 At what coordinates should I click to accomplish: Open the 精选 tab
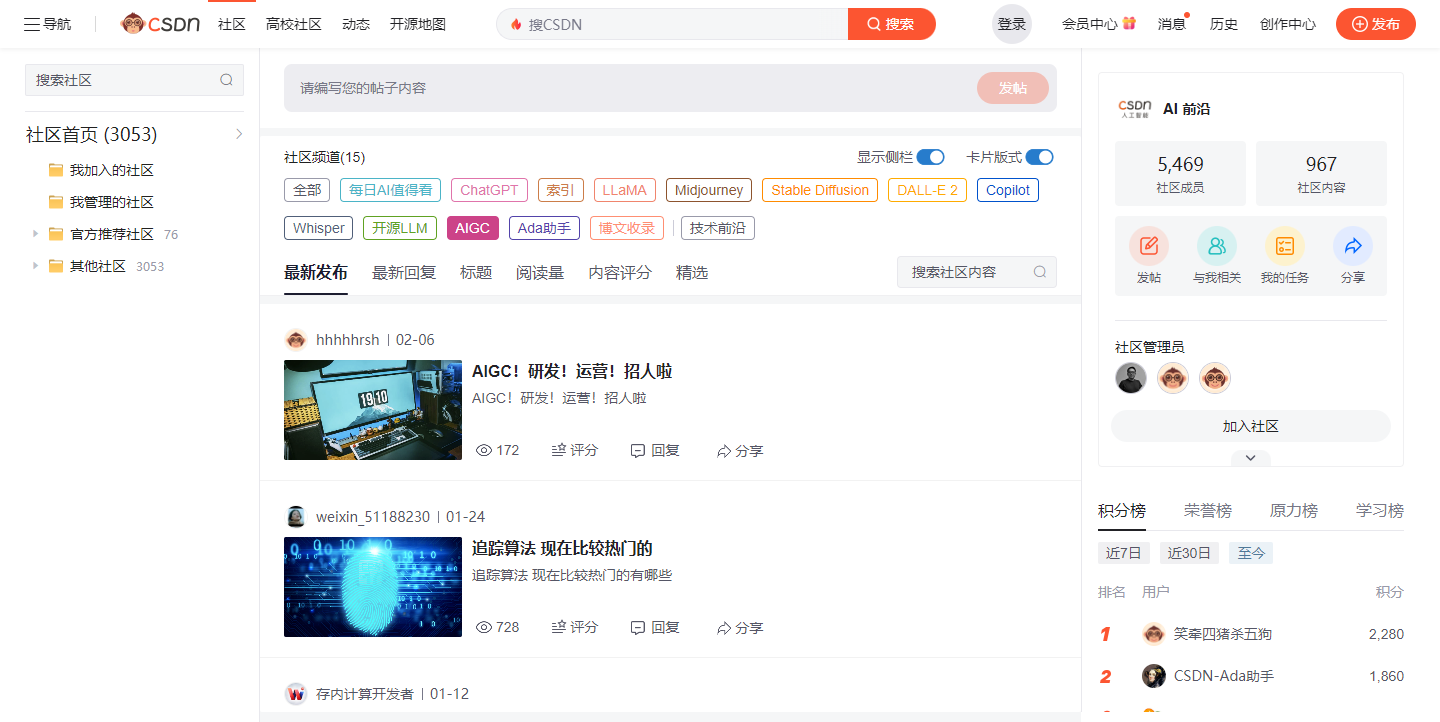(x=692, y=272)
